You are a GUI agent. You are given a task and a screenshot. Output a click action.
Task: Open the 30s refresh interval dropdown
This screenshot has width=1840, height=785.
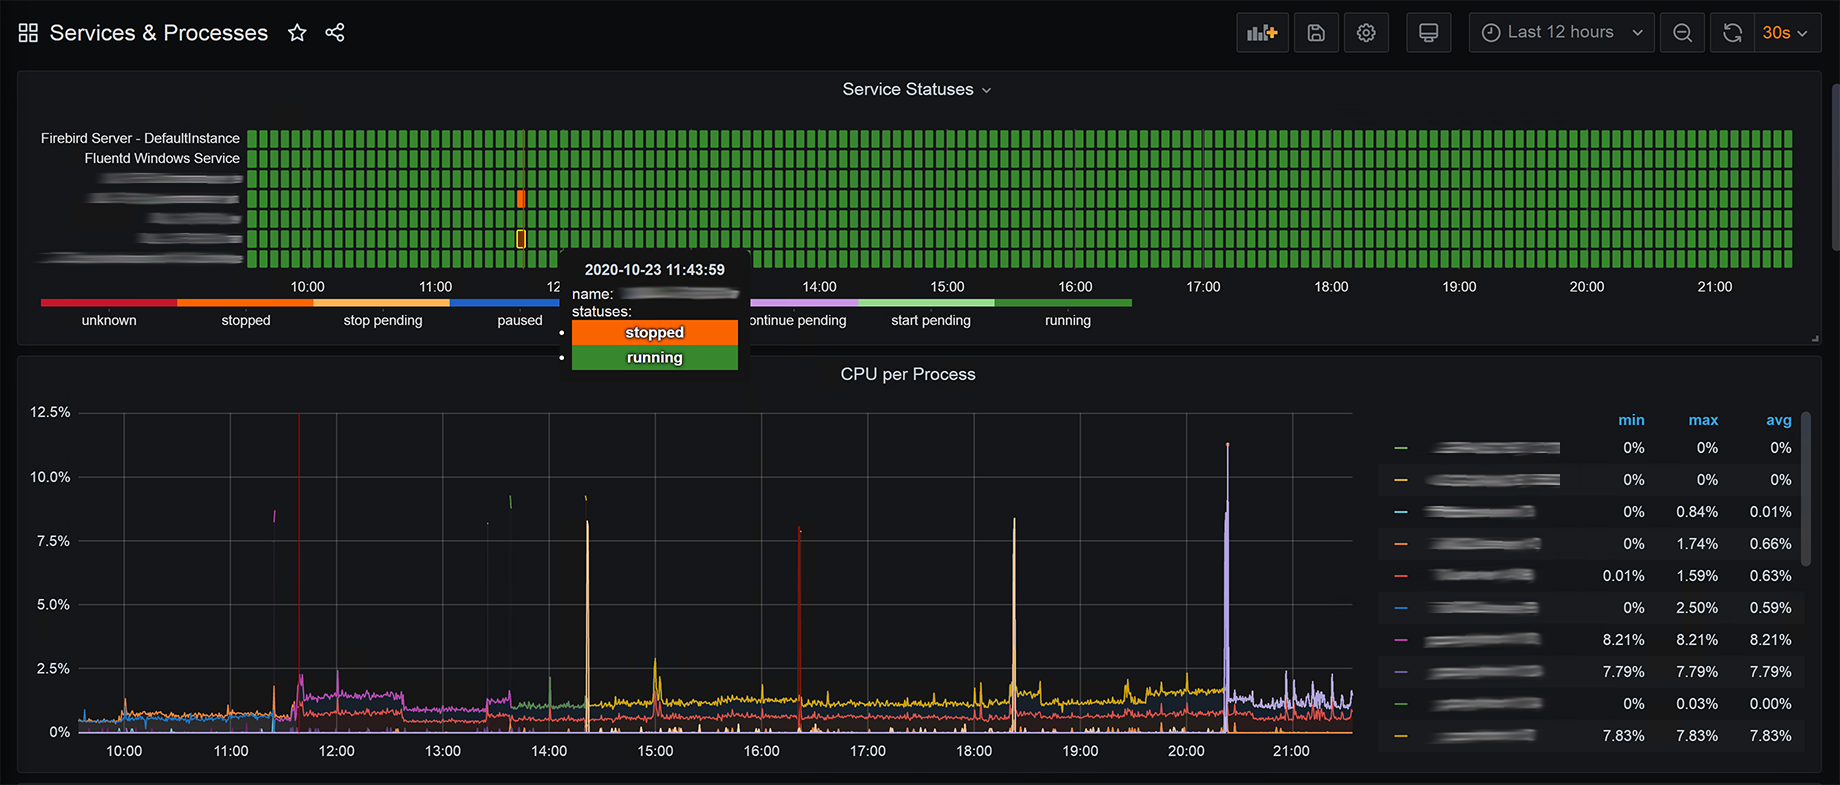pyautogui.click(x=1787, y=33)
